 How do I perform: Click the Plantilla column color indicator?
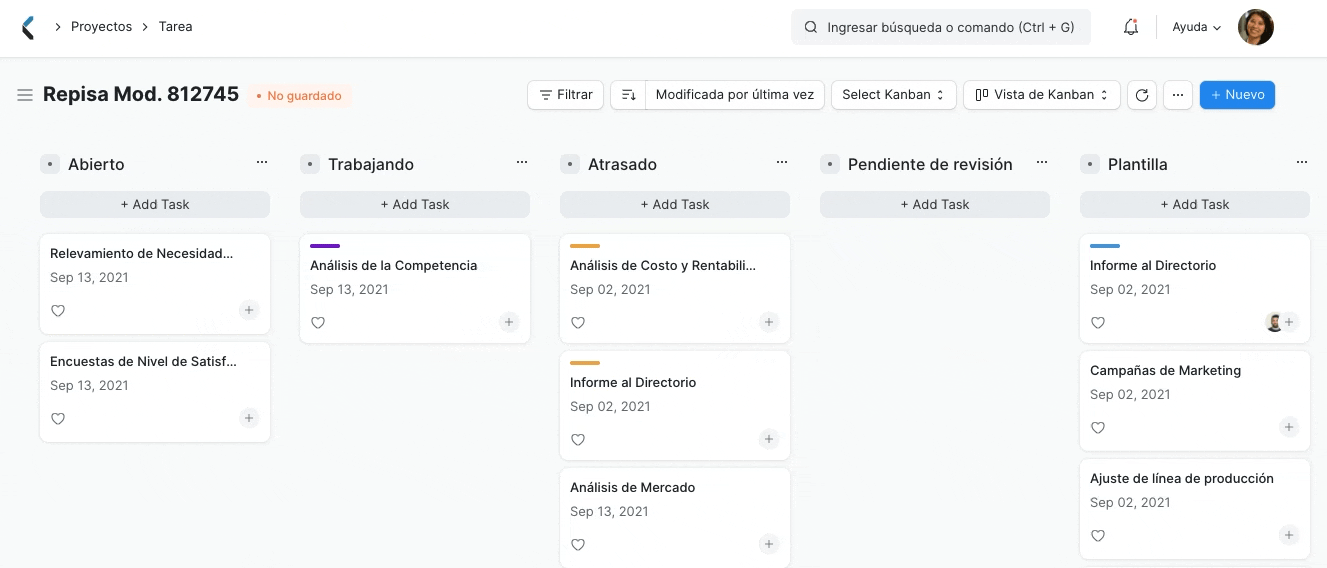[1090, 164]
